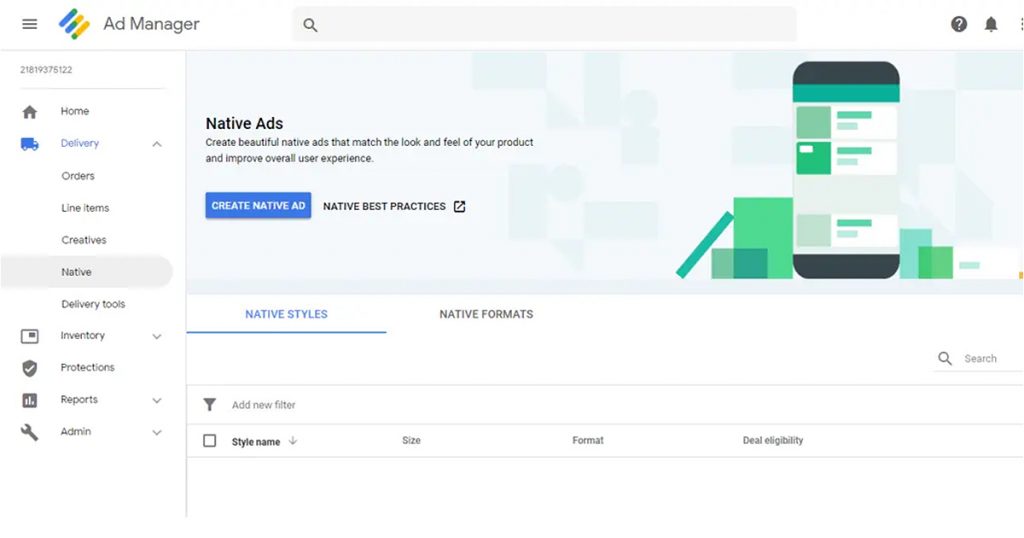Click the Delivery menu label
This screenshot has height=538, width=1024.
coord(80,143)
